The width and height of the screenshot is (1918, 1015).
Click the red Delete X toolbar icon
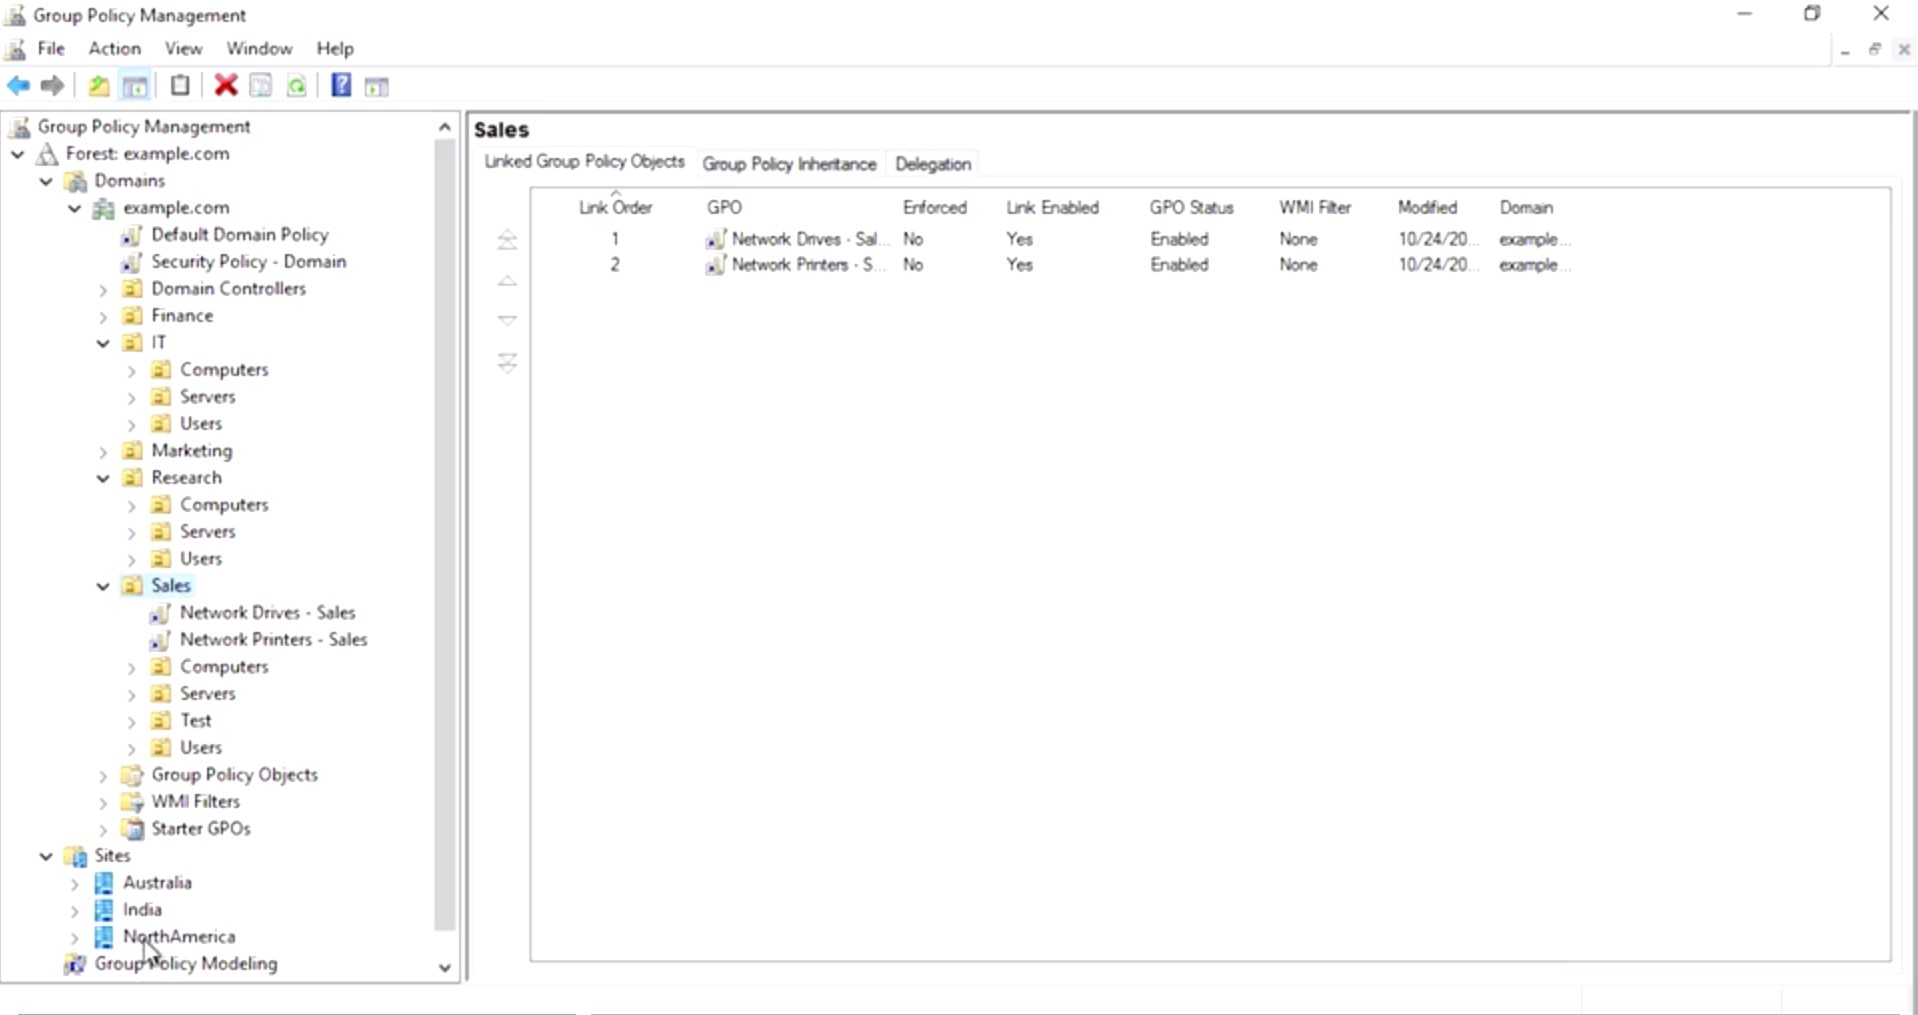(x=226, y=86)
